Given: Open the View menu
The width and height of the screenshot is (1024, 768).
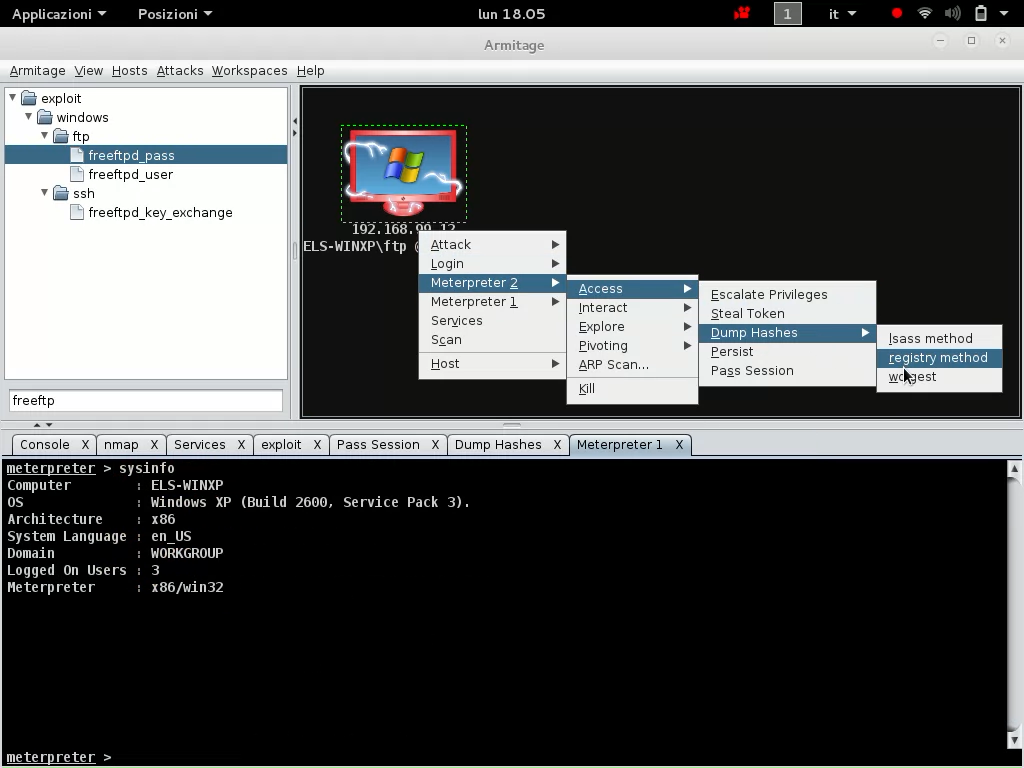Looking at the screenshot, I should tap(88, 71).
